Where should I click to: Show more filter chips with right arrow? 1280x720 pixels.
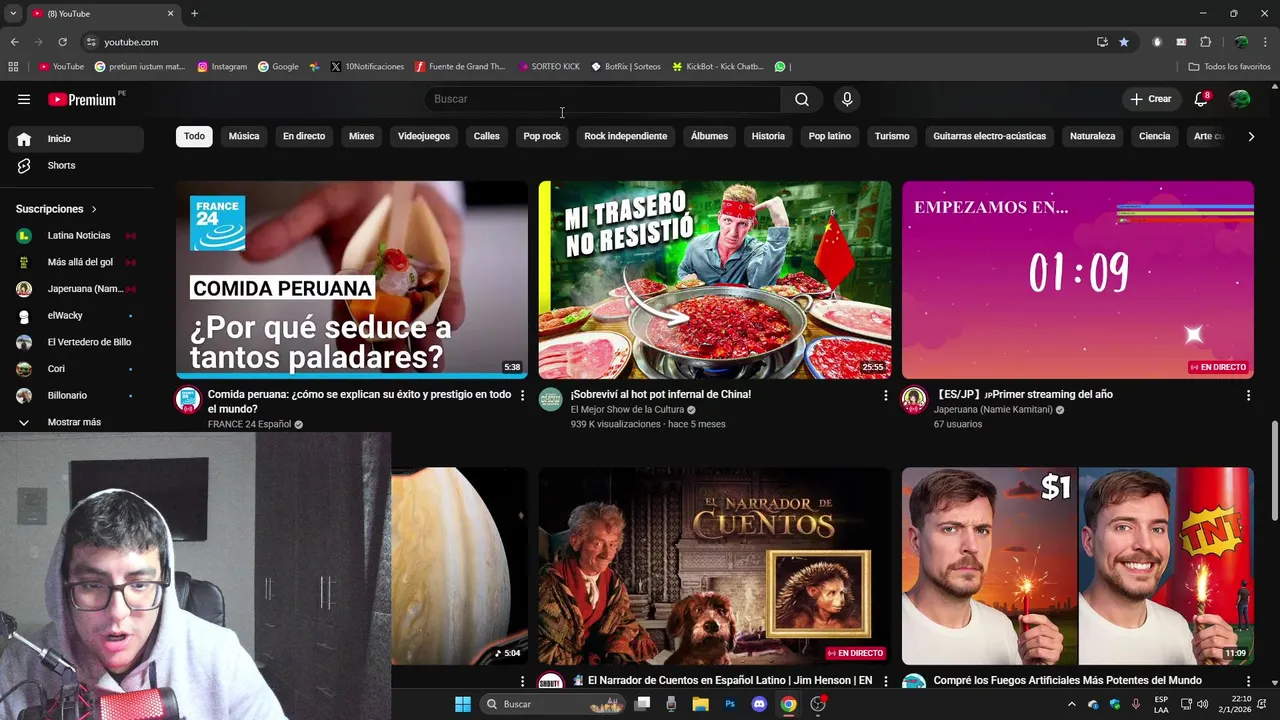point(1251,136)
